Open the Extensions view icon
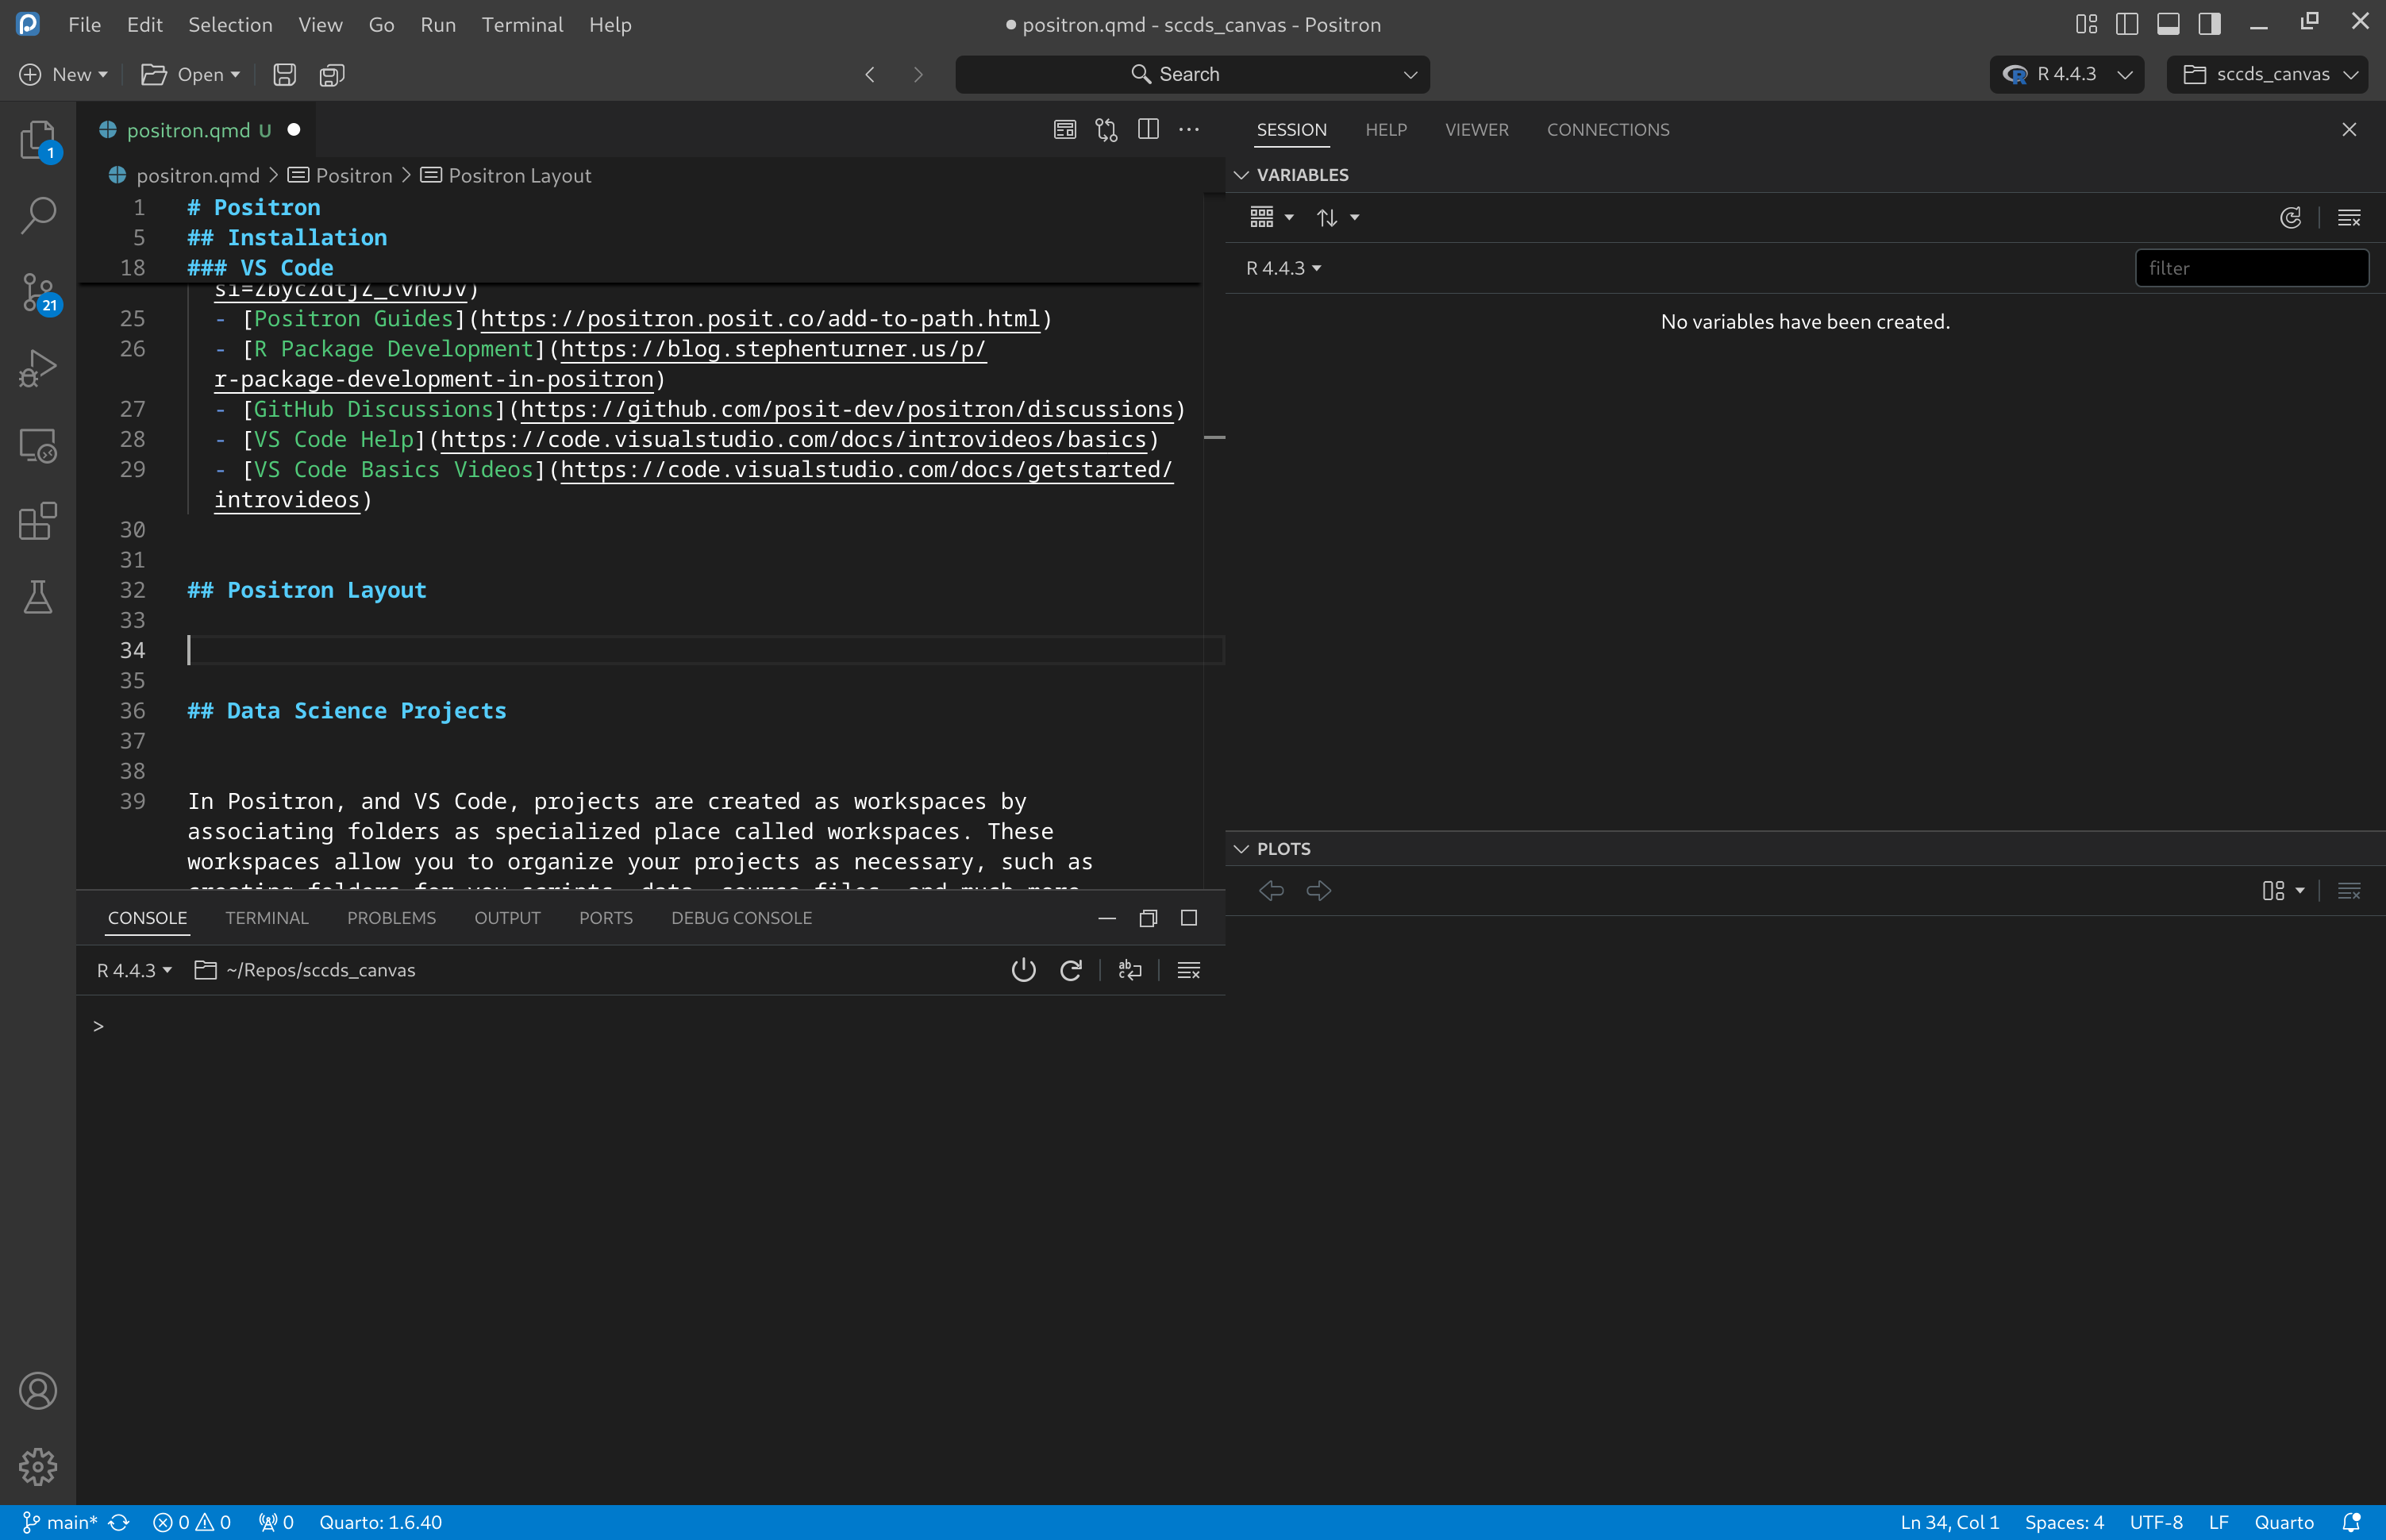Image resolution: width=2386 pixels, height=1540 pixels. [38, 522]
